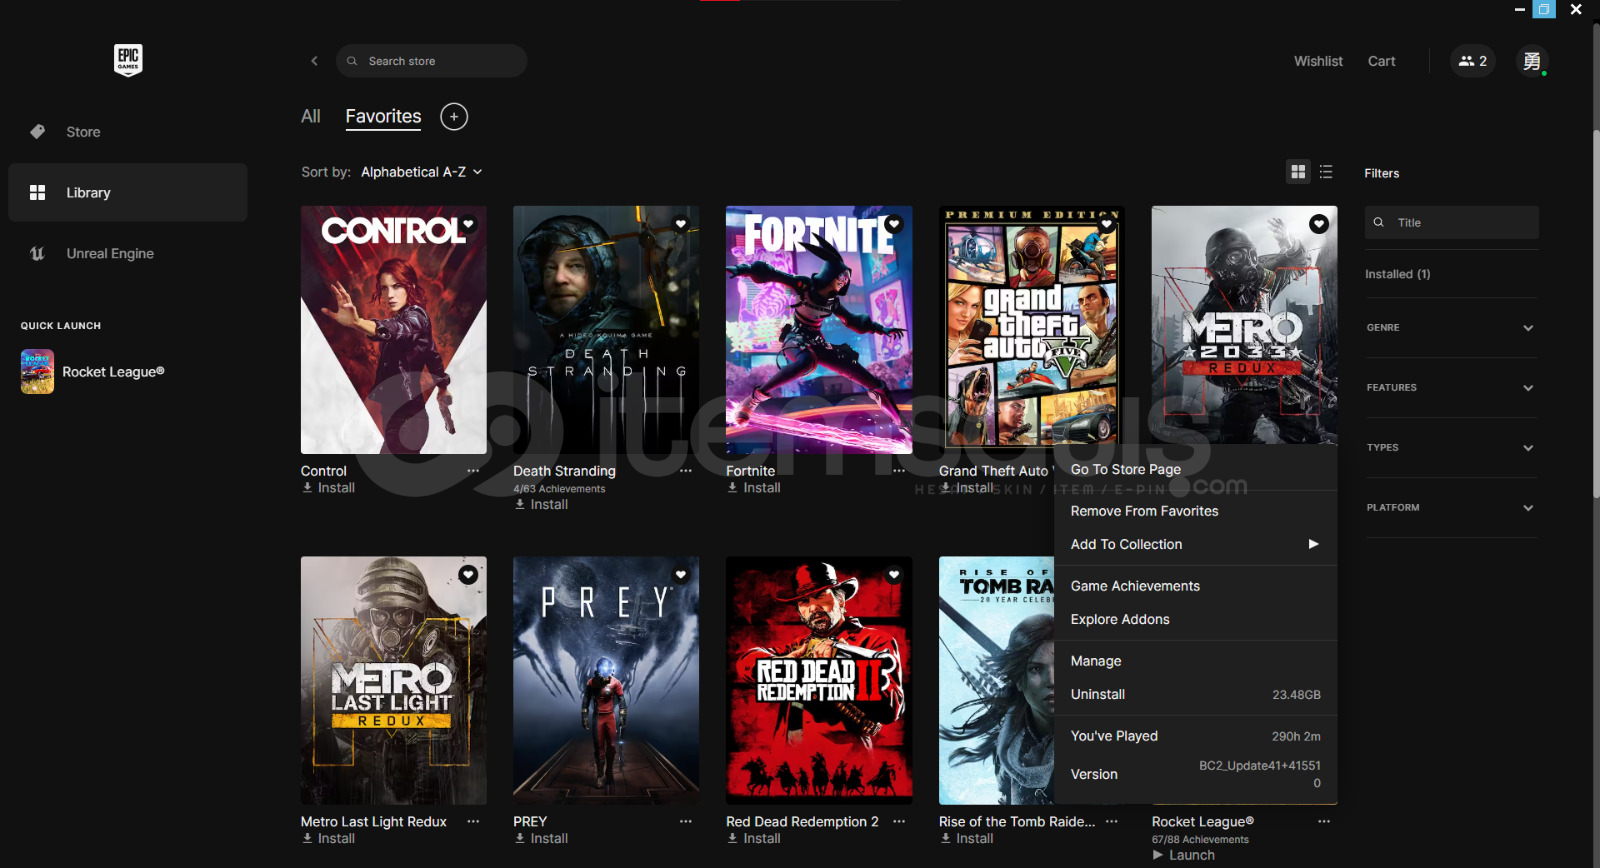Install PREY game
This screenshot has width=1600, height=868.
(x=541, y=838)
